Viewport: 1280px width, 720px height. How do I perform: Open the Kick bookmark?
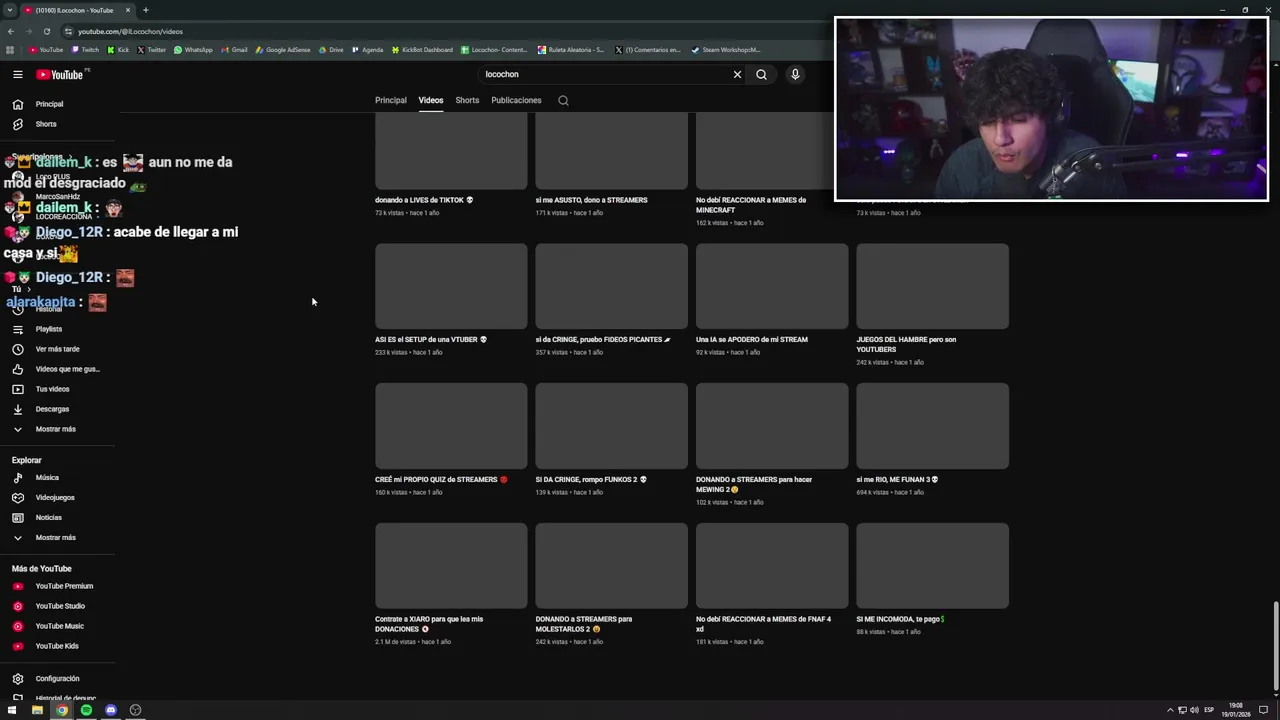coord(118,50)
